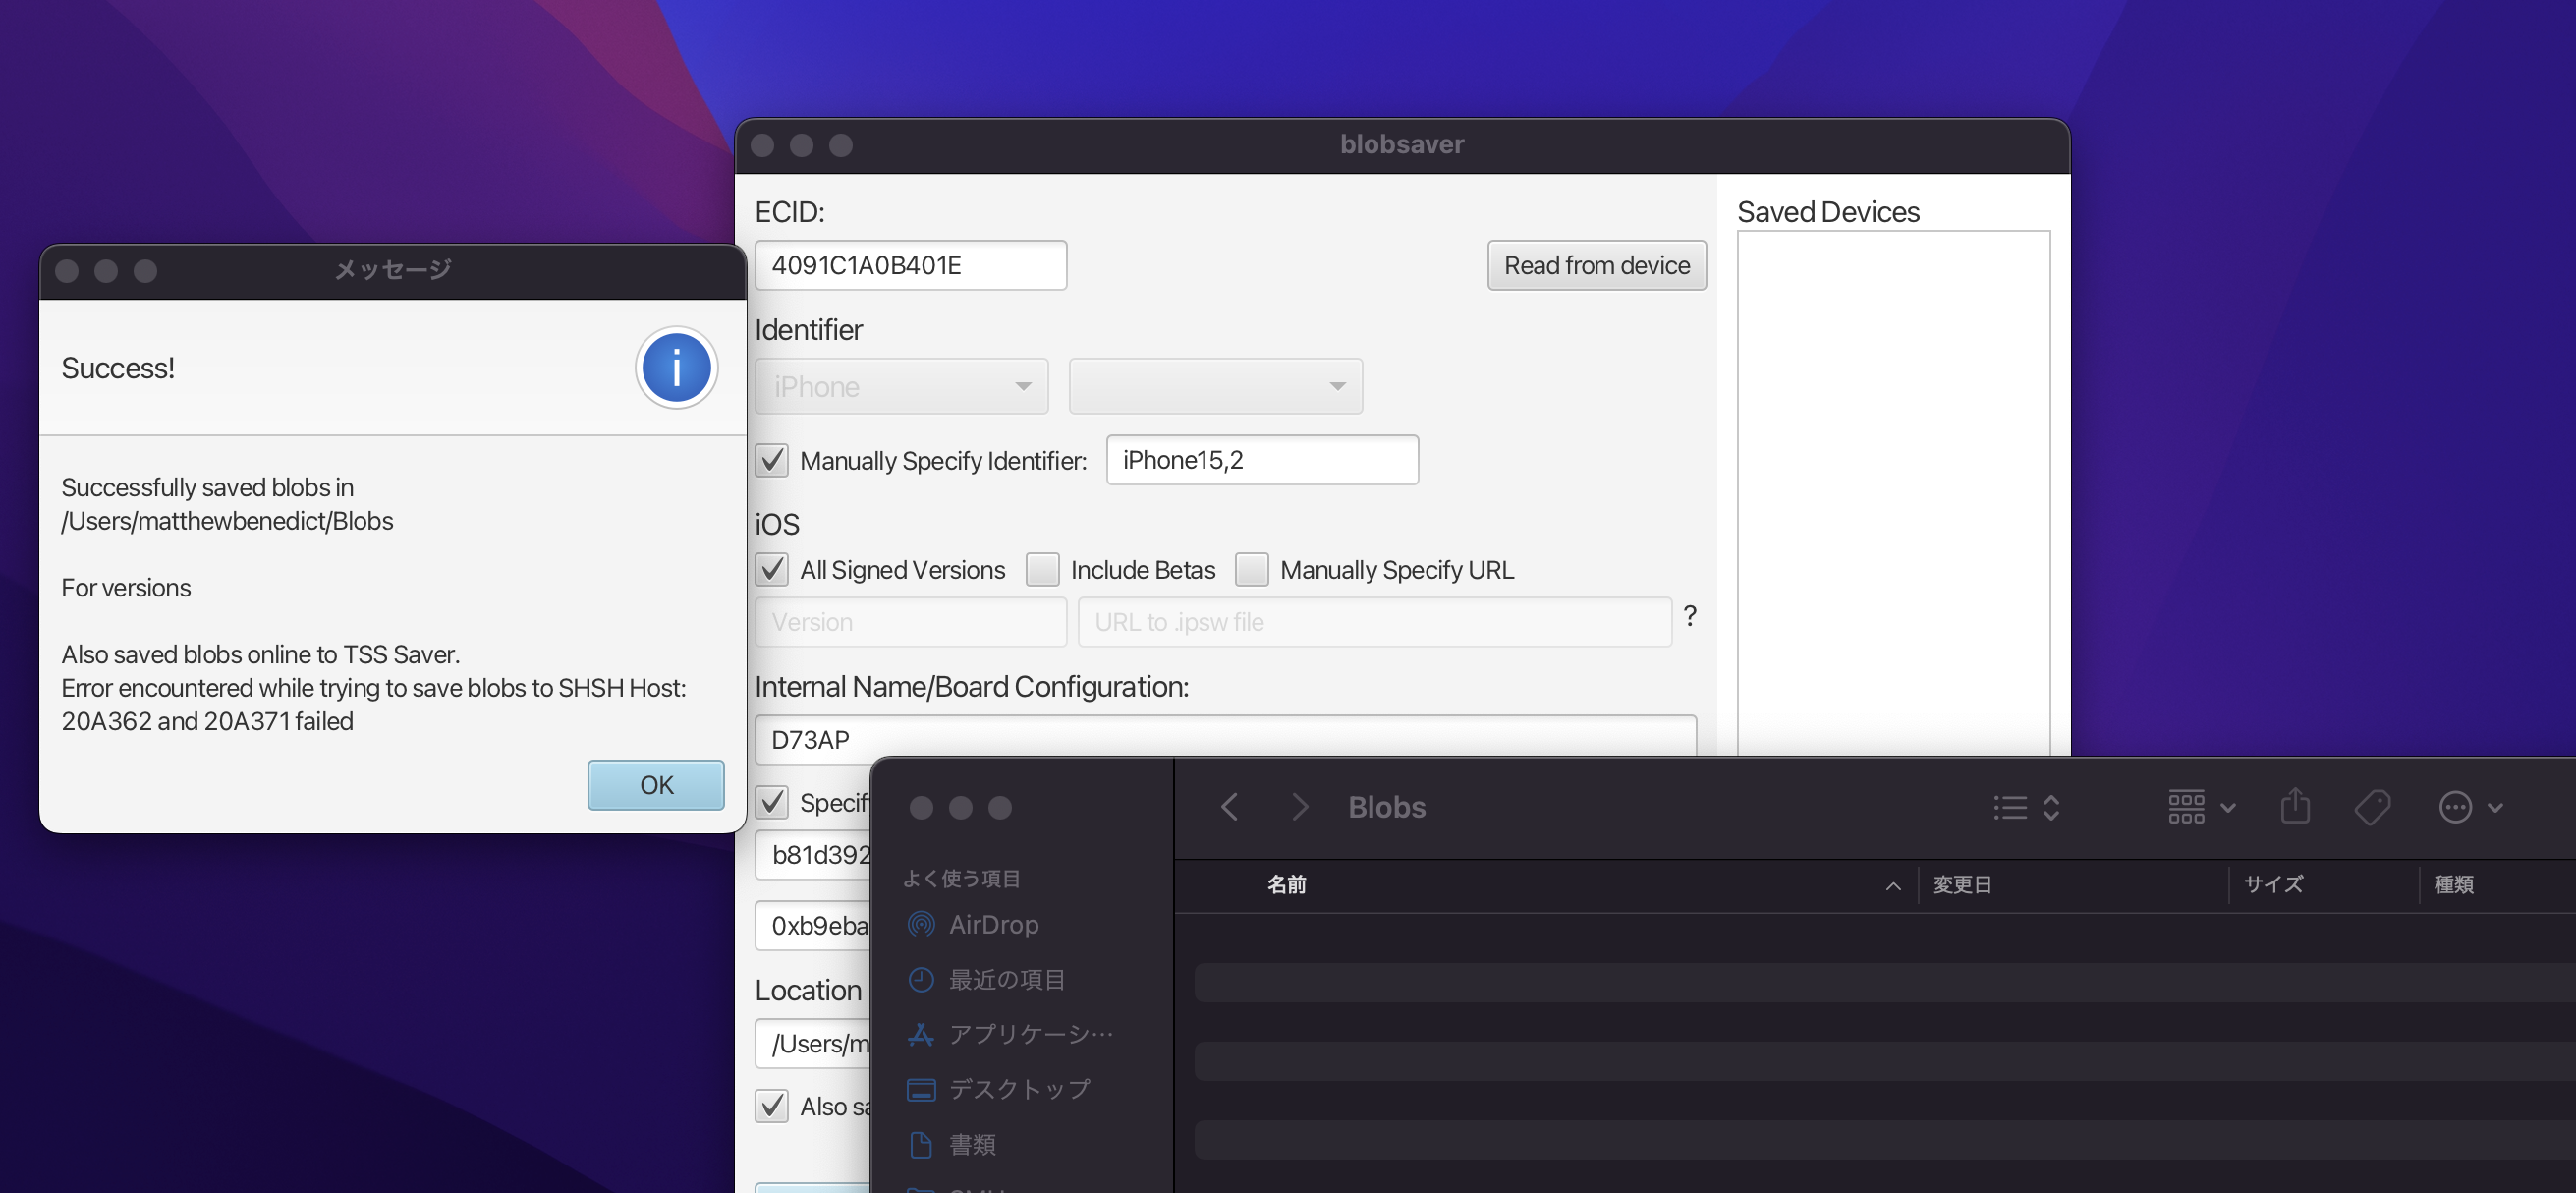Click the Read from device button
This screenshot has height=1193, width=2576.
coord(1596,265)
